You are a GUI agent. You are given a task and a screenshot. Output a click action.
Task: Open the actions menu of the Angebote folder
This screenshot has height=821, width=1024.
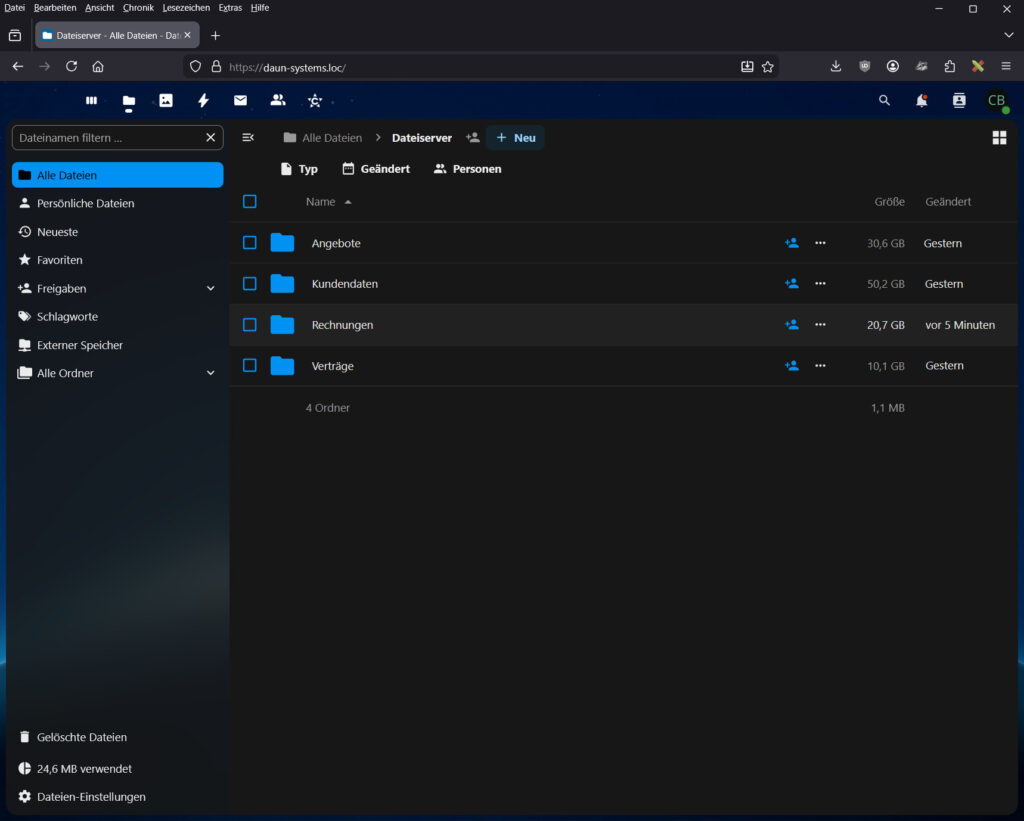point(820,242)
